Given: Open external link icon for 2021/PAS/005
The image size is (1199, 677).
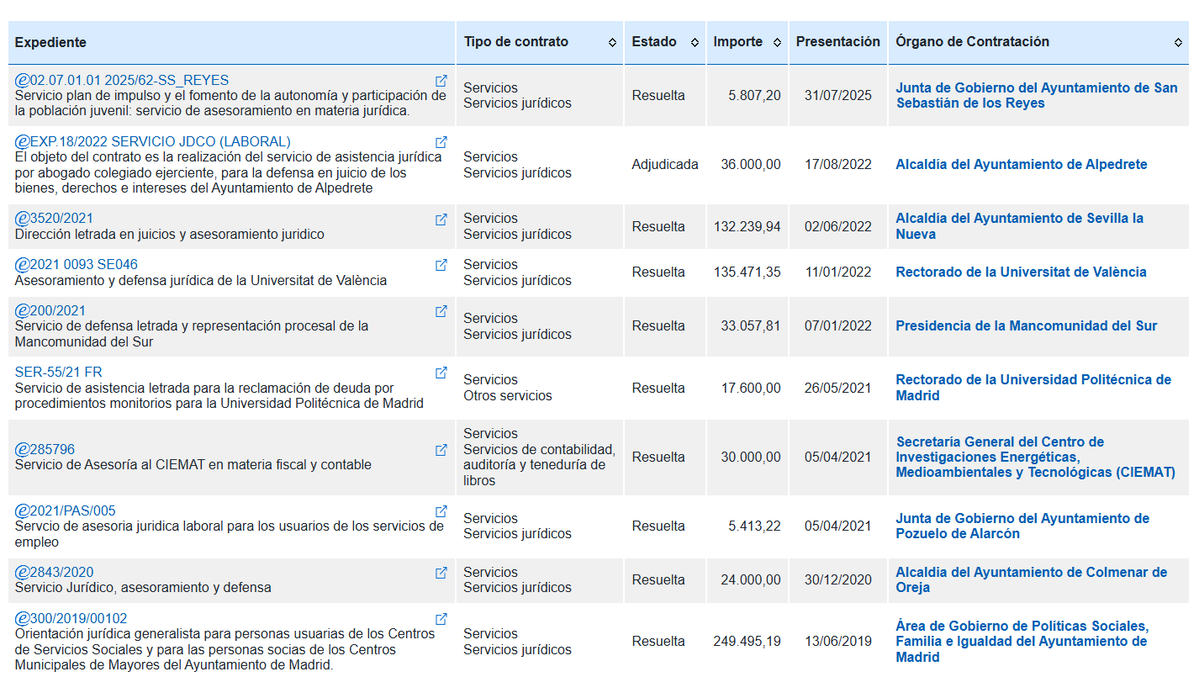Looking at the screenshot, I should [x=441, y=511].
